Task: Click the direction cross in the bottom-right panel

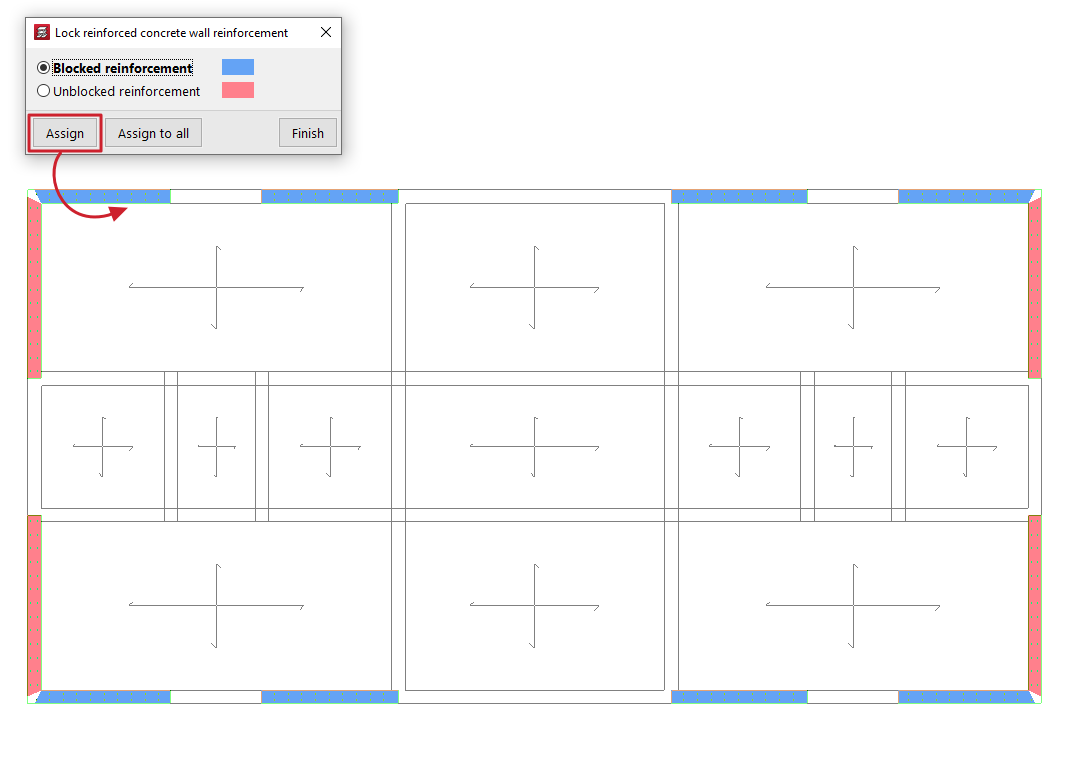Action: click(x=853, y=605)
